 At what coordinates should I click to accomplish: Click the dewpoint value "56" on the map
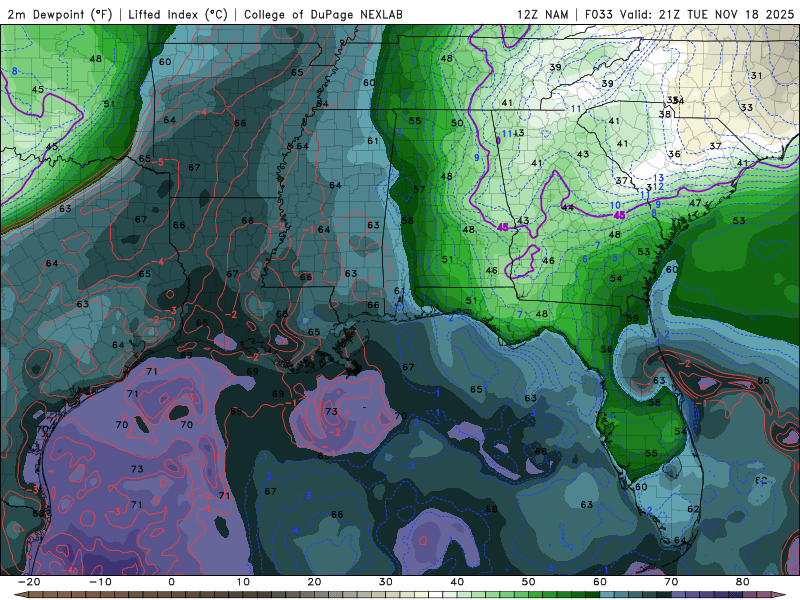click(606, 349)
